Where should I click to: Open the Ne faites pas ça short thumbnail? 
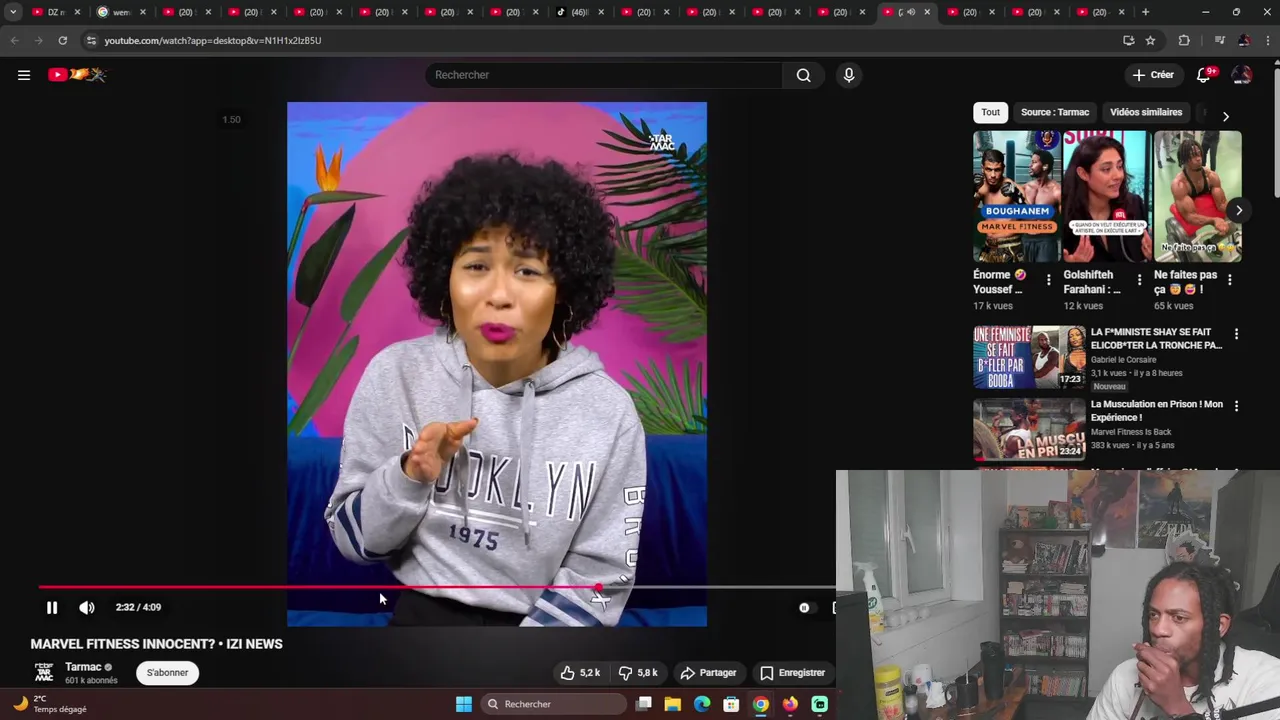[x=1198, y=196]
